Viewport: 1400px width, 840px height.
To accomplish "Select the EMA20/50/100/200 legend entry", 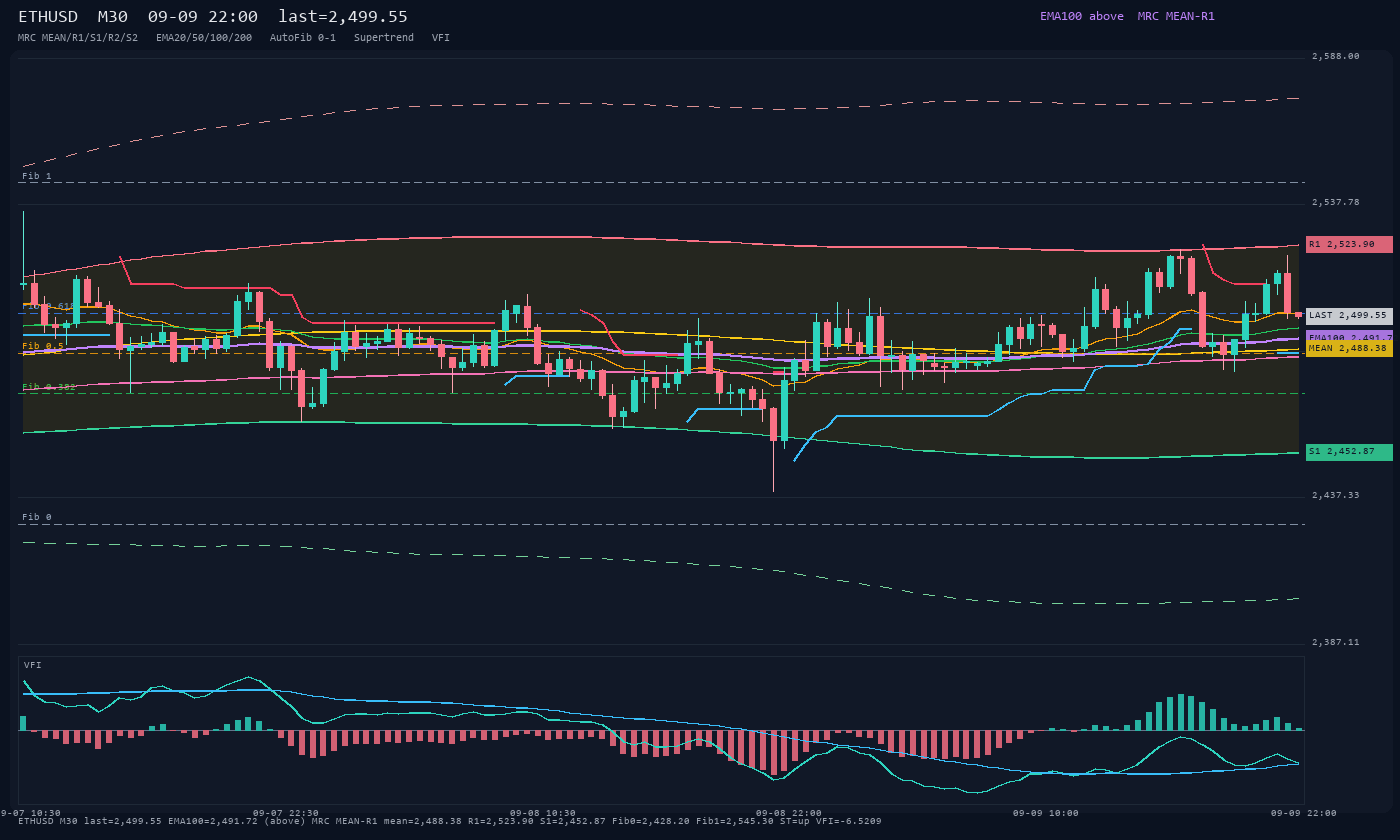I will (x=204, y=37).
